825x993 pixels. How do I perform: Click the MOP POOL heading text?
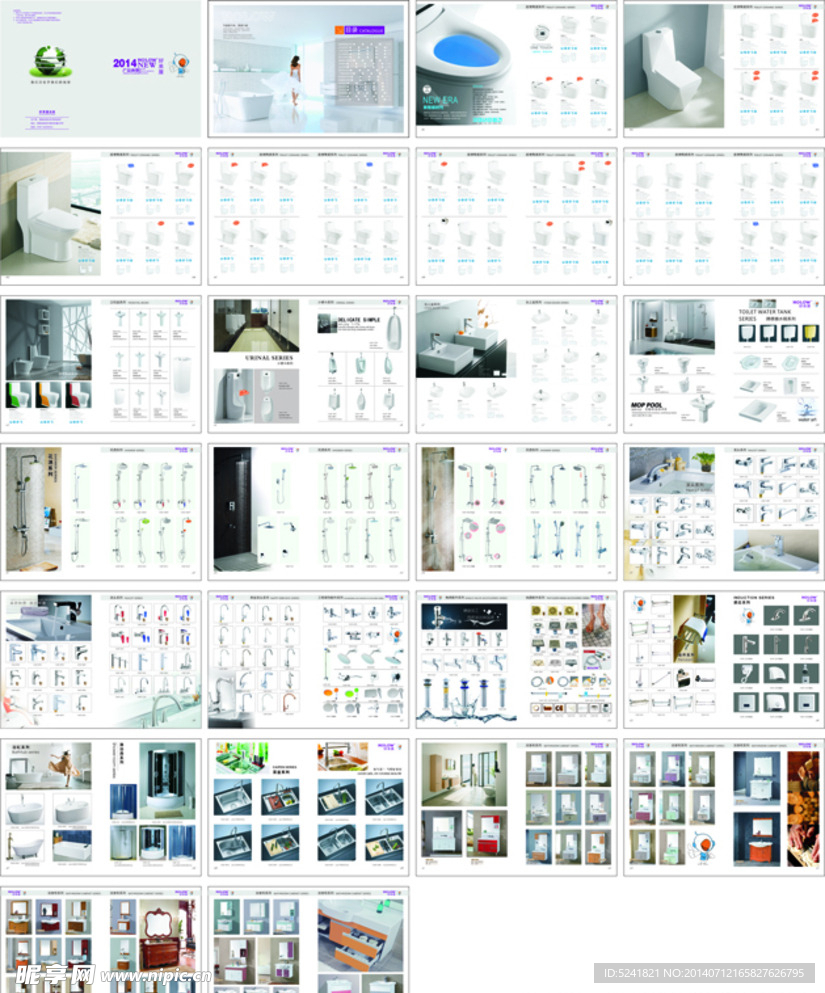coord(648,406)
